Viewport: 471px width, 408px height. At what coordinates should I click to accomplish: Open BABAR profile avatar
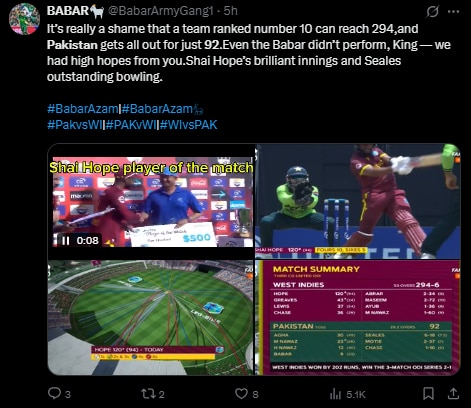pyautogui.click(x=25, y=19)
